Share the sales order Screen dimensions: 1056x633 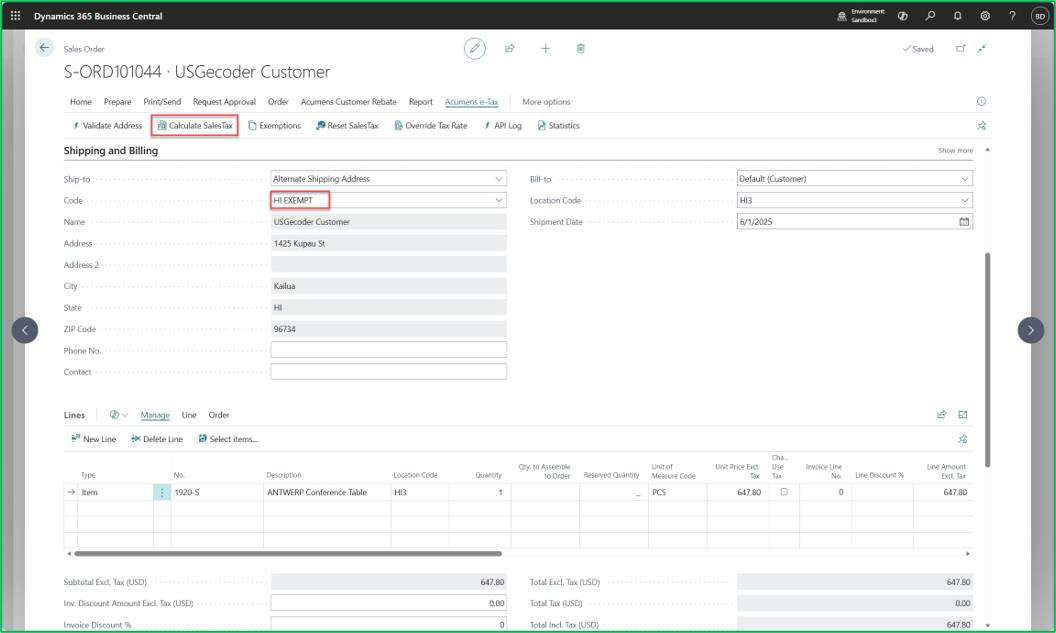pyautogui.click(x=510, y=48)
